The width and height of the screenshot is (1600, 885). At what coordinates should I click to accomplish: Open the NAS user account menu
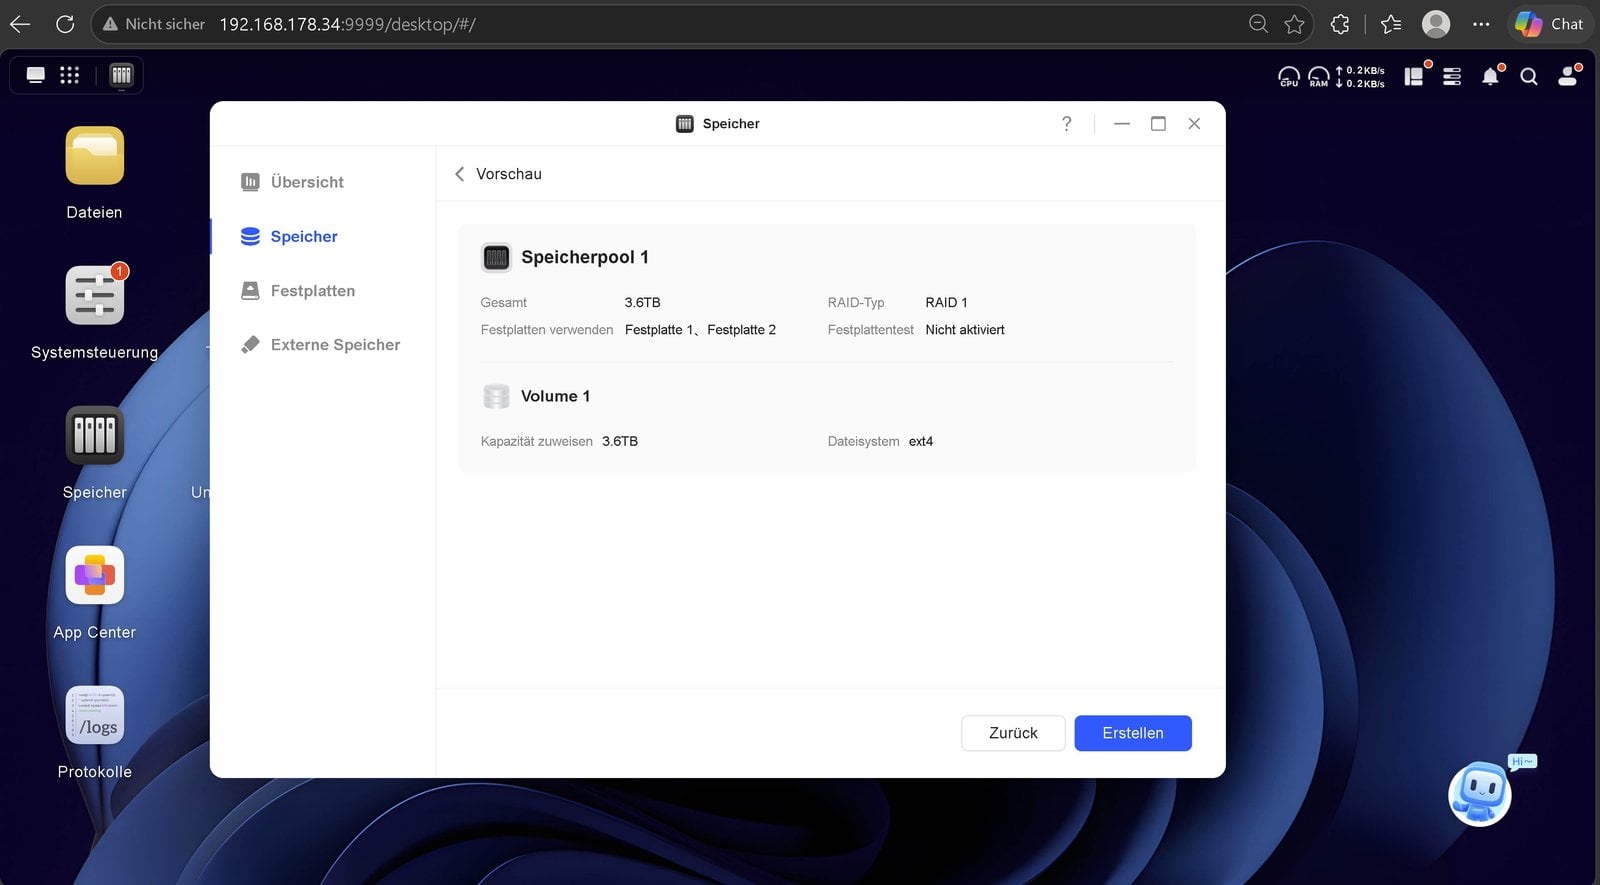(x=1568, y=76)
